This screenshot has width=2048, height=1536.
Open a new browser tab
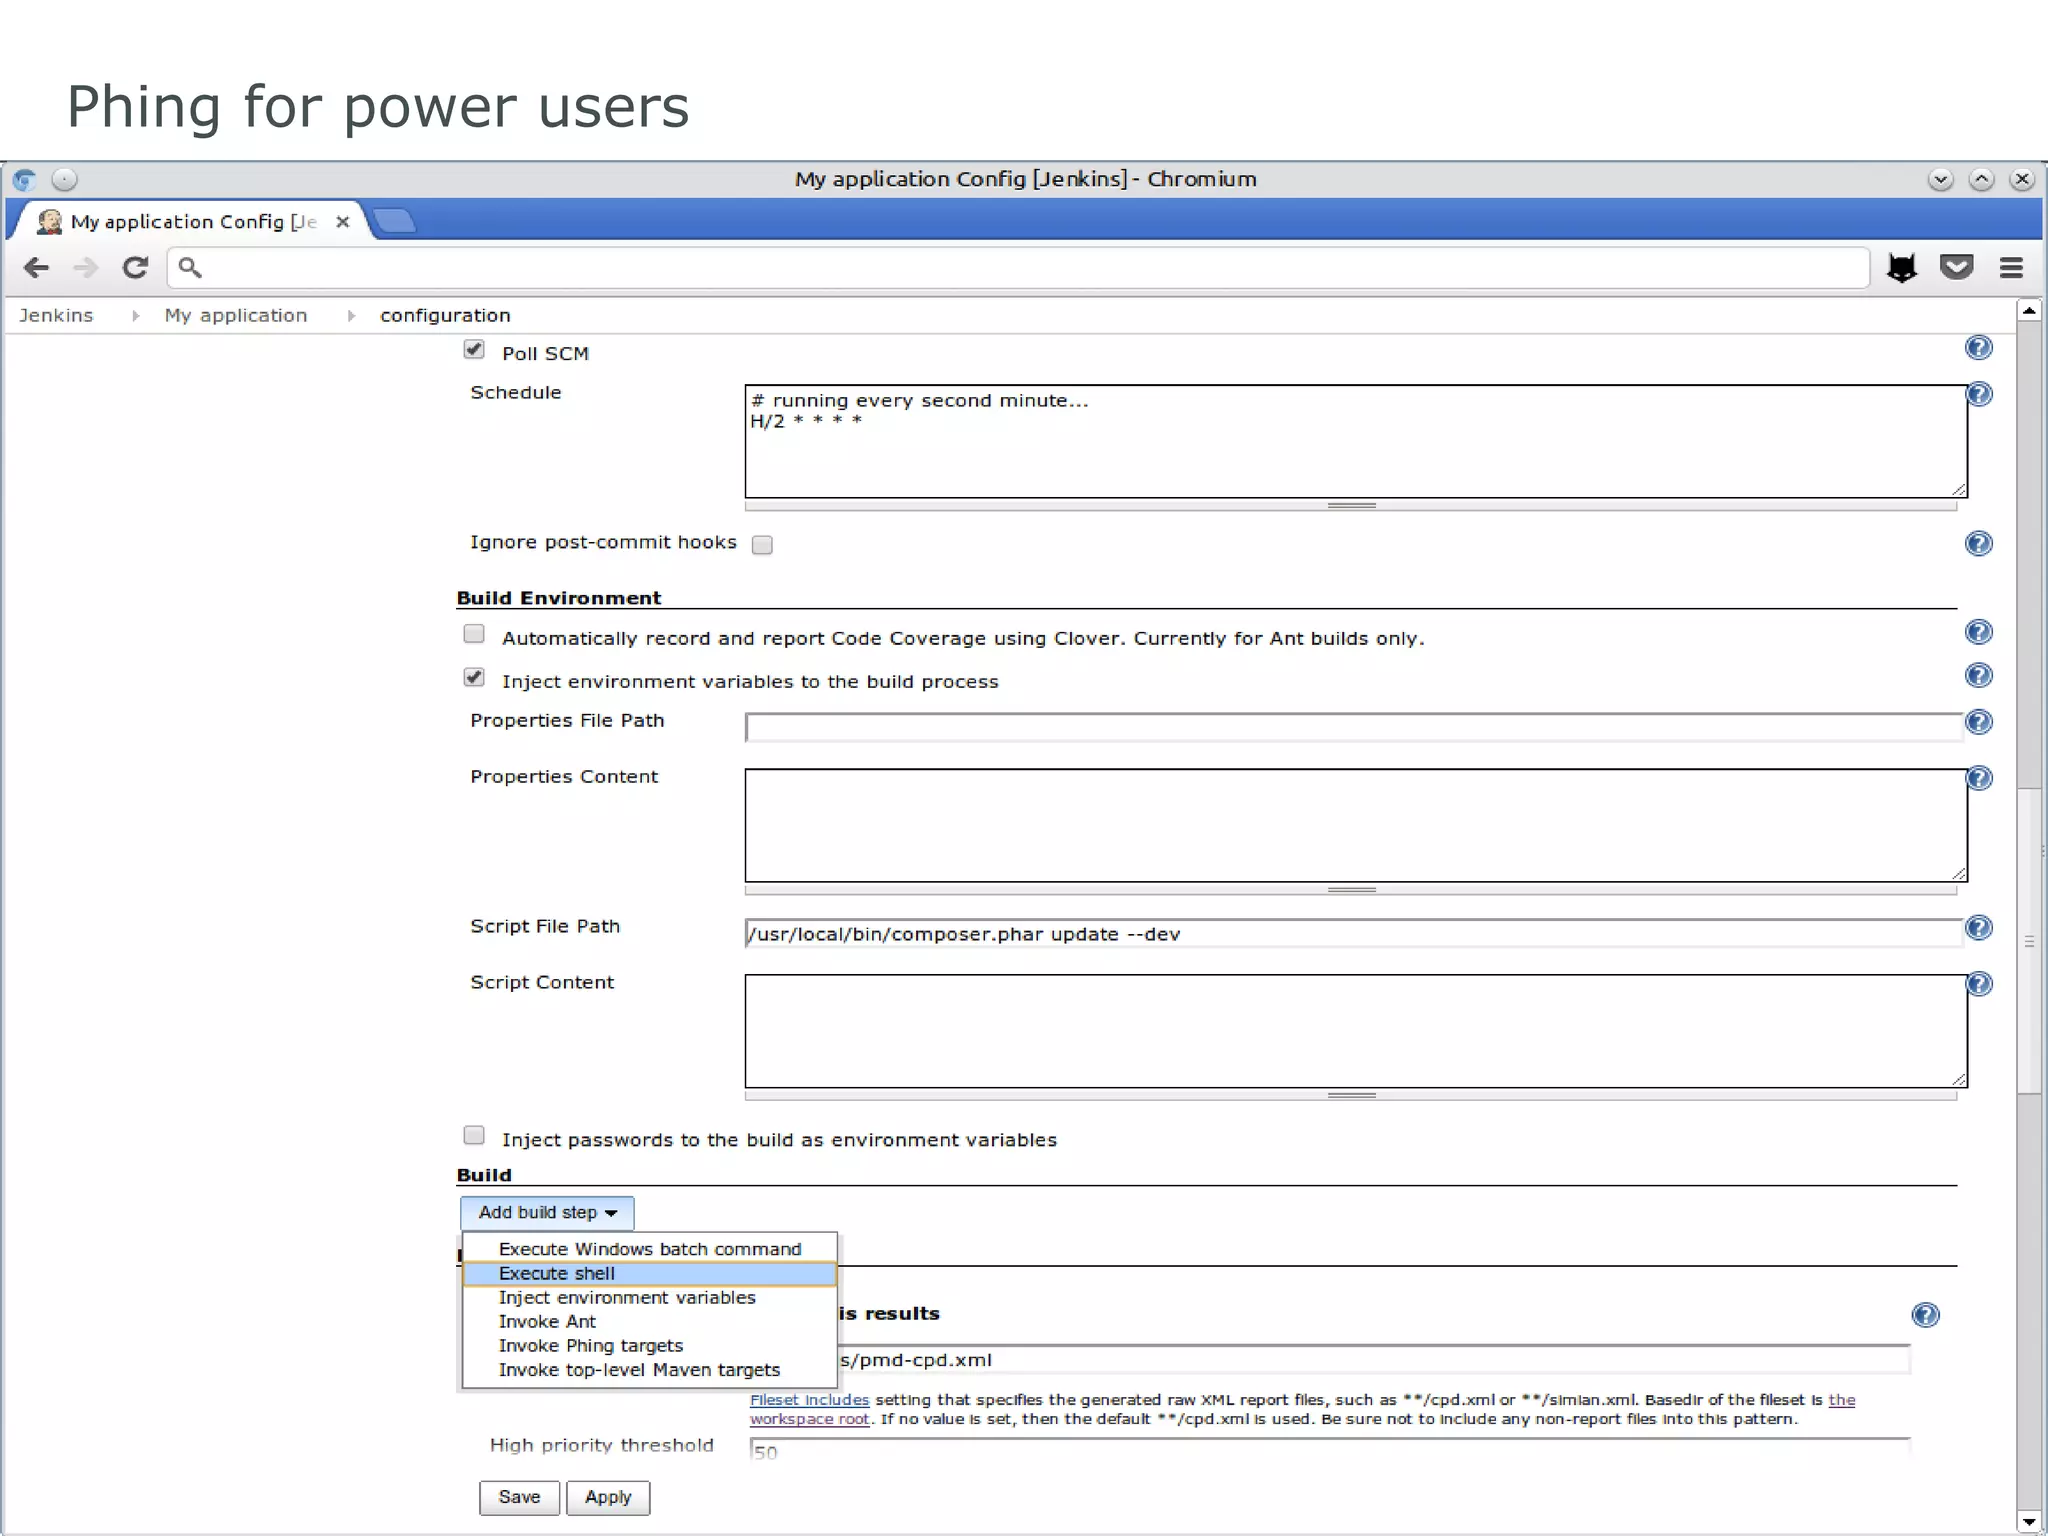(394, 220)
